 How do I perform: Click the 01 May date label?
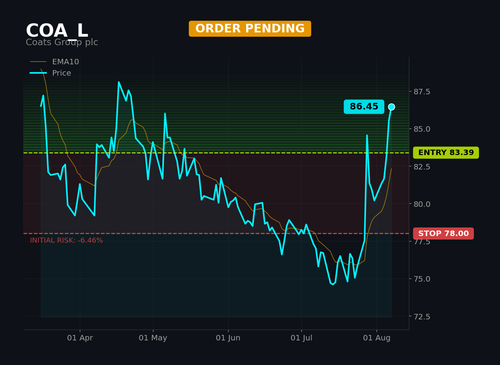(153, 338)
